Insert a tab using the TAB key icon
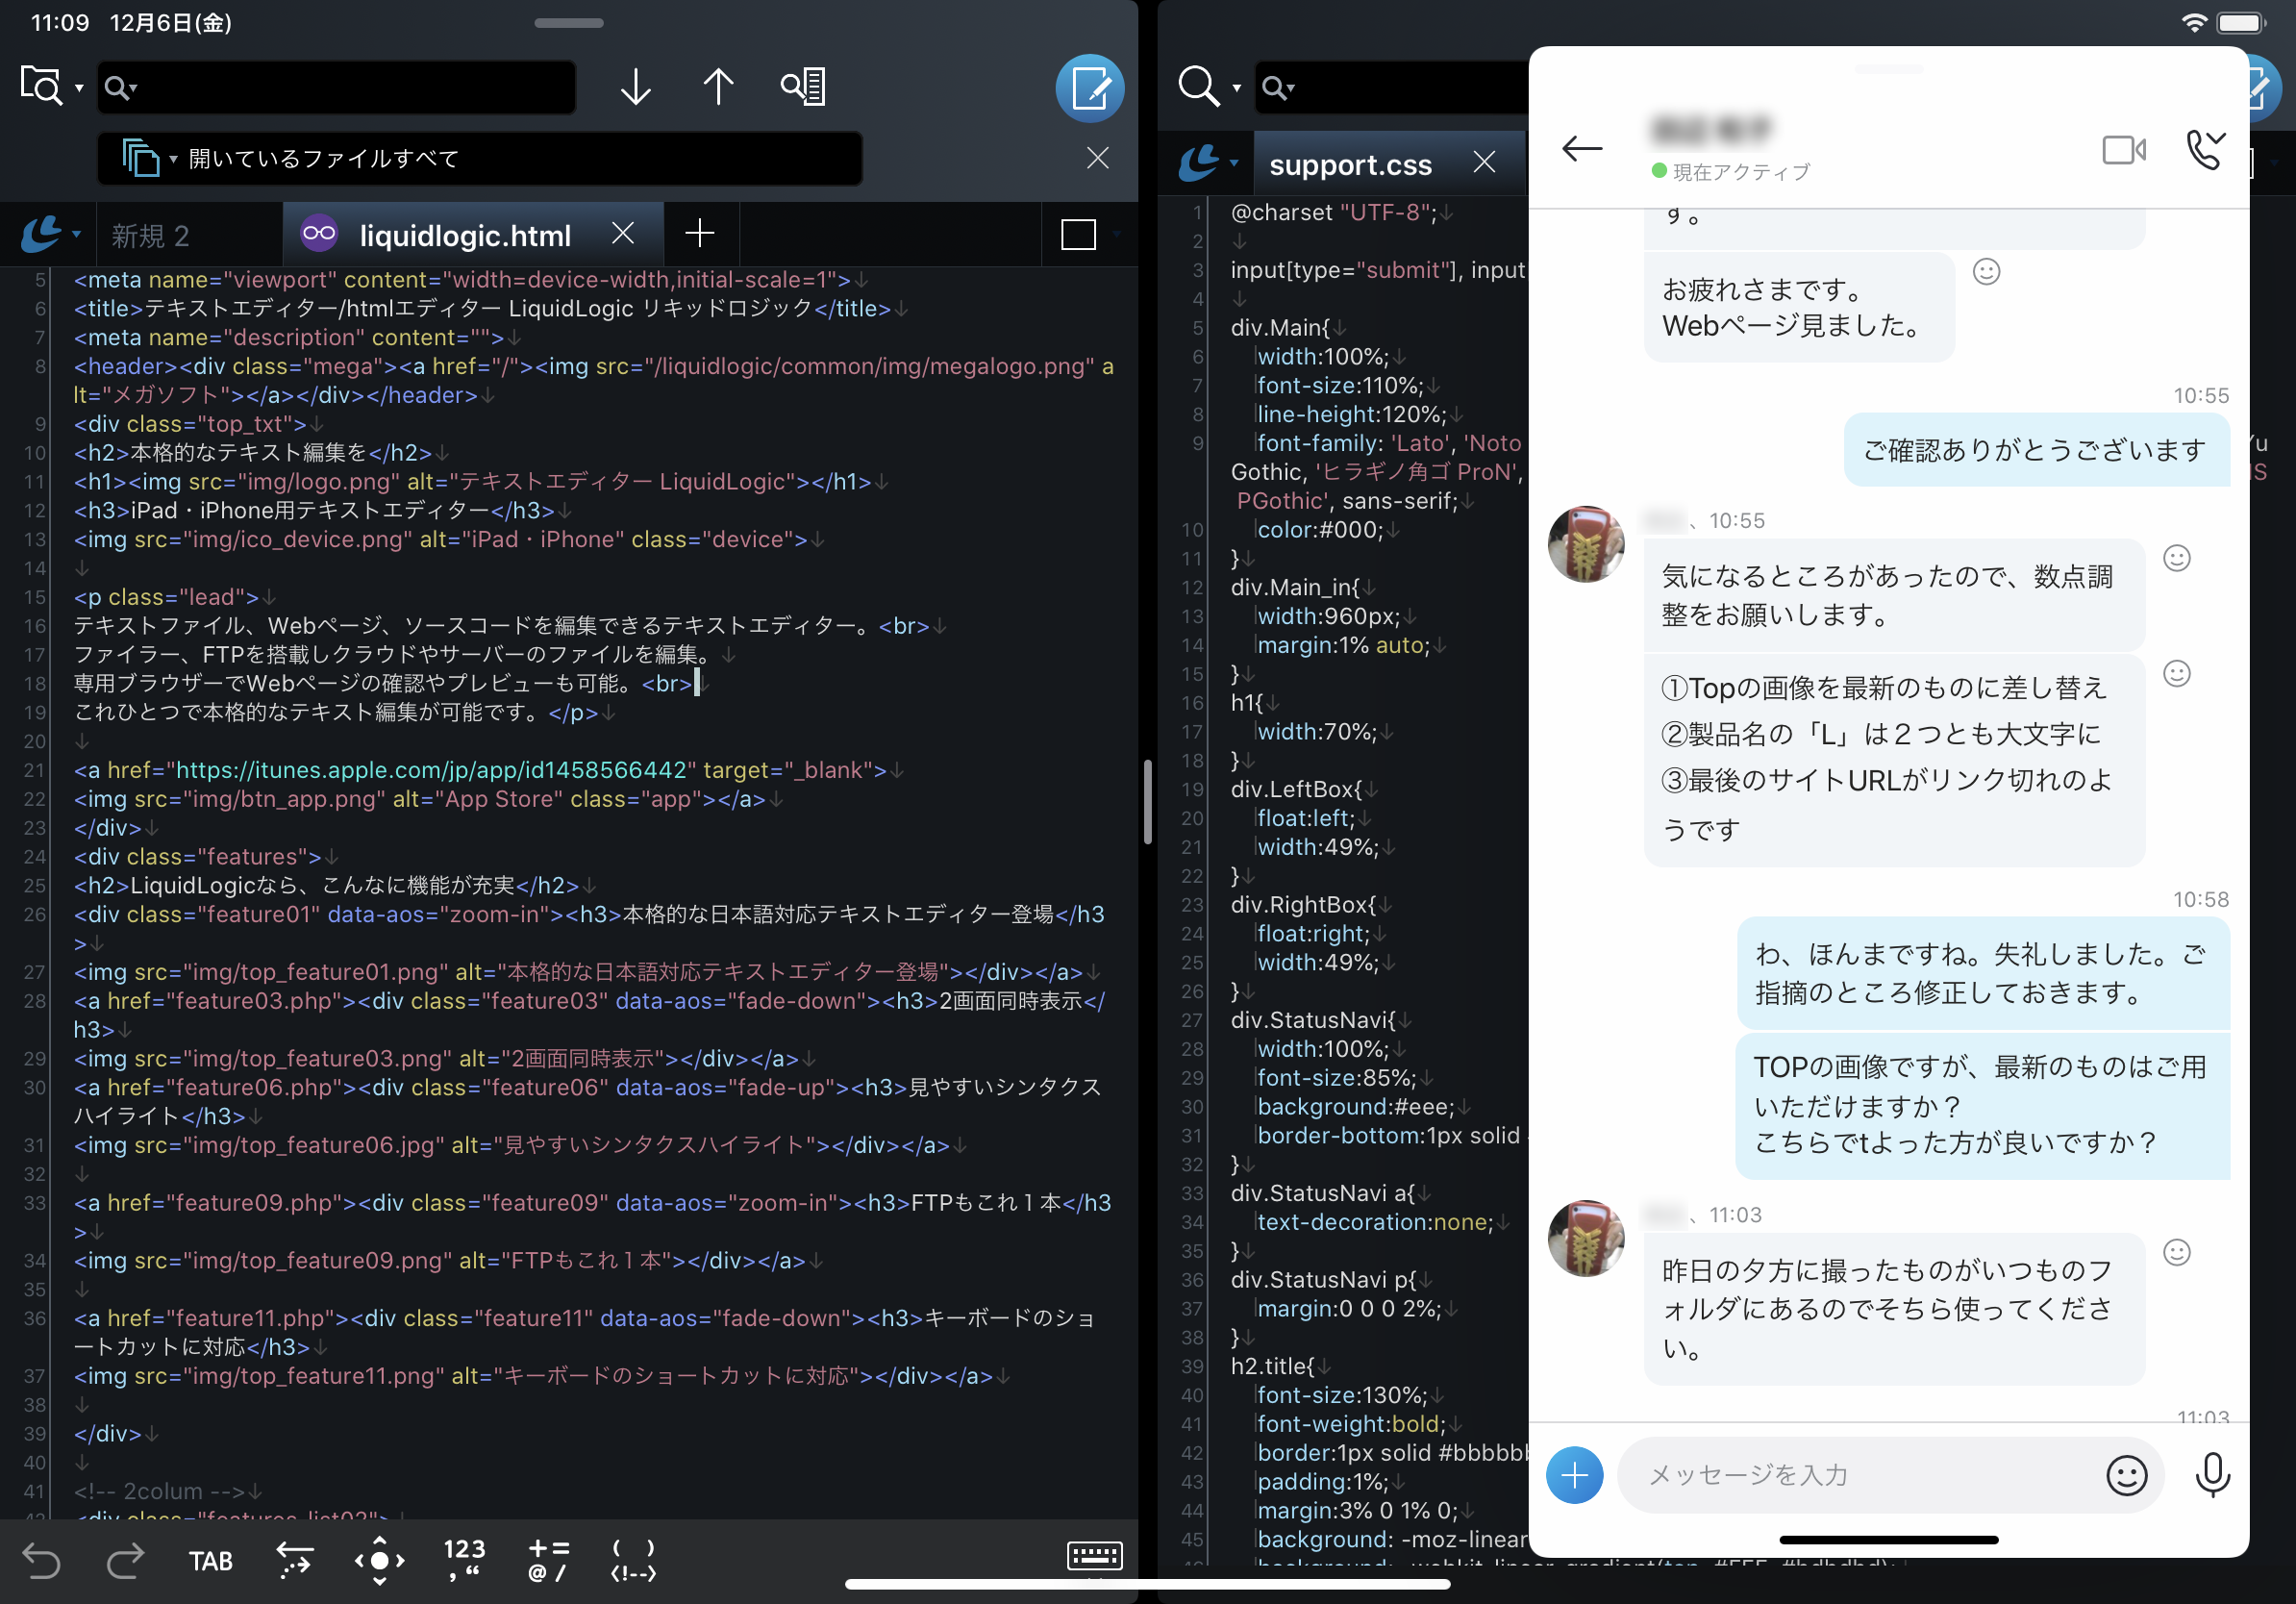Screen dimensions: 2296x1604 click(x=211, y=1560)
